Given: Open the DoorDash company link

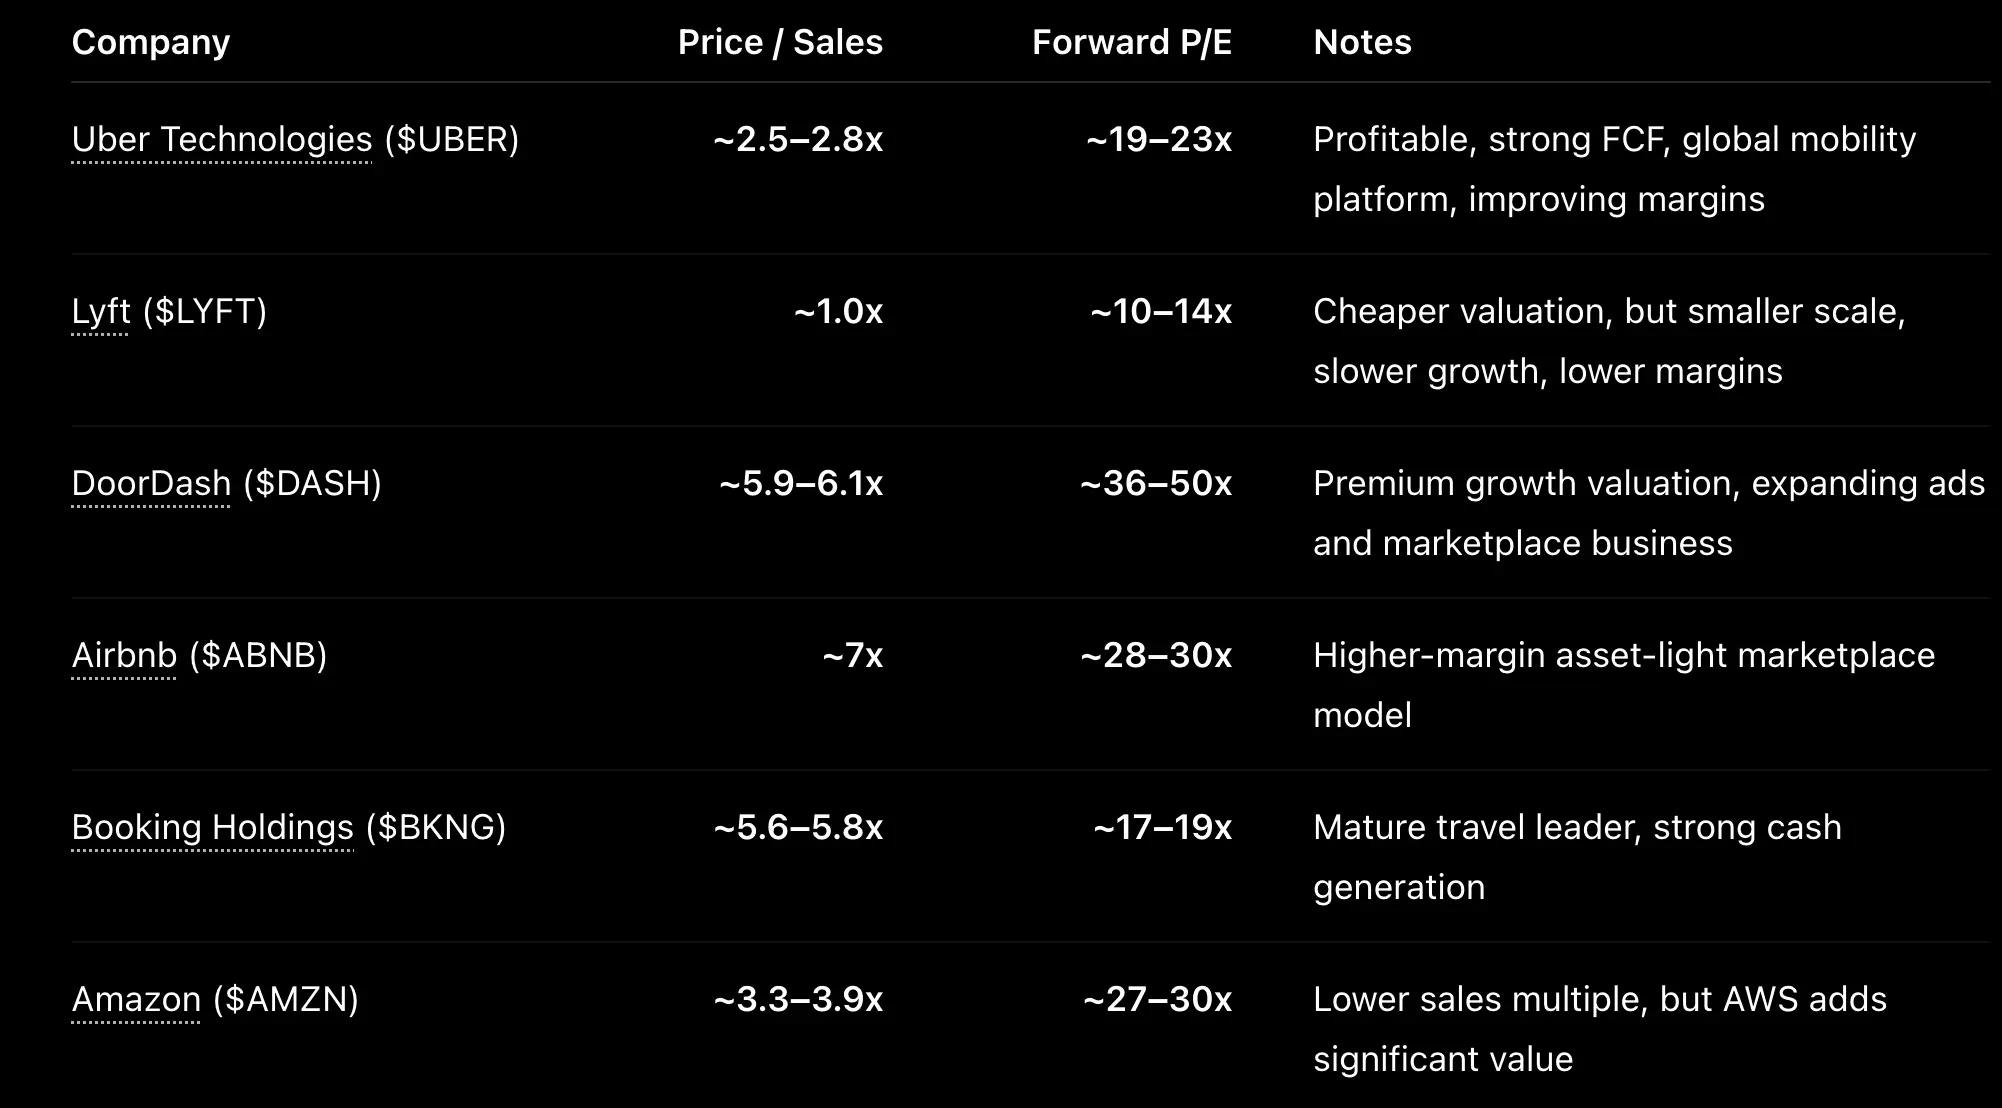Looking at the screenshot, I should pos(151,484).
